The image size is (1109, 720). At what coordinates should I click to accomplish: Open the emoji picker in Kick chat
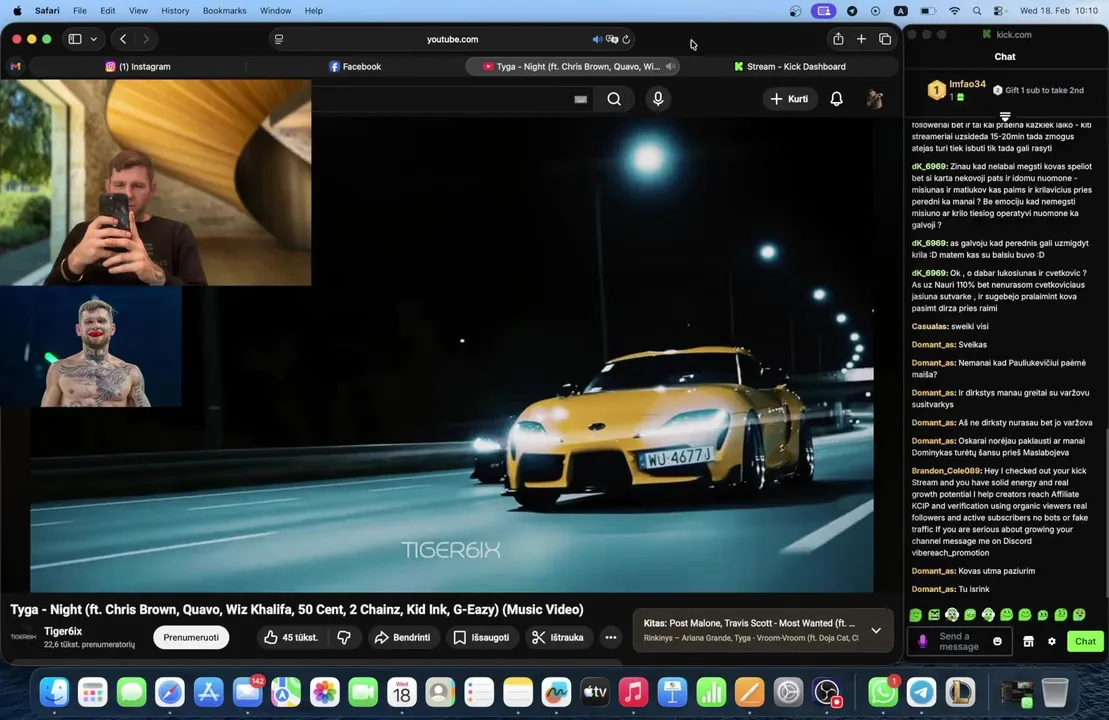click(997, 641)
